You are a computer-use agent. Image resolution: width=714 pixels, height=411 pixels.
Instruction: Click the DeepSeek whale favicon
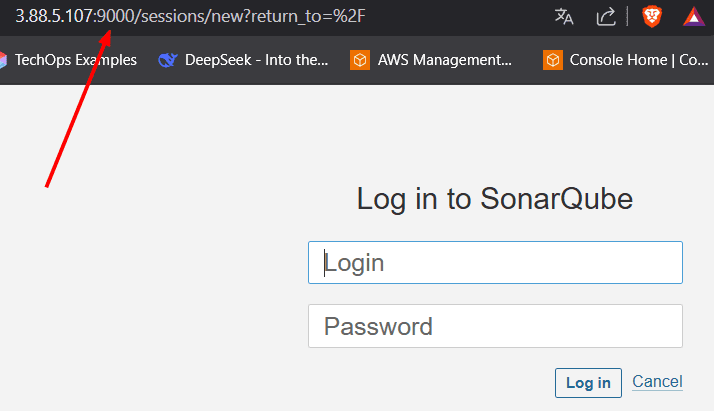pyautogui.click(x=168, y=60)
